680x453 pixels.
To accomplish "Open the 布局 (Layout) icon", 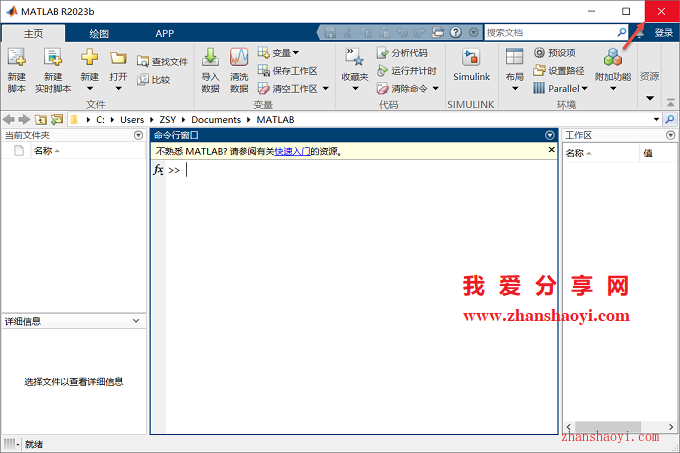I will [x=515, y=57].
